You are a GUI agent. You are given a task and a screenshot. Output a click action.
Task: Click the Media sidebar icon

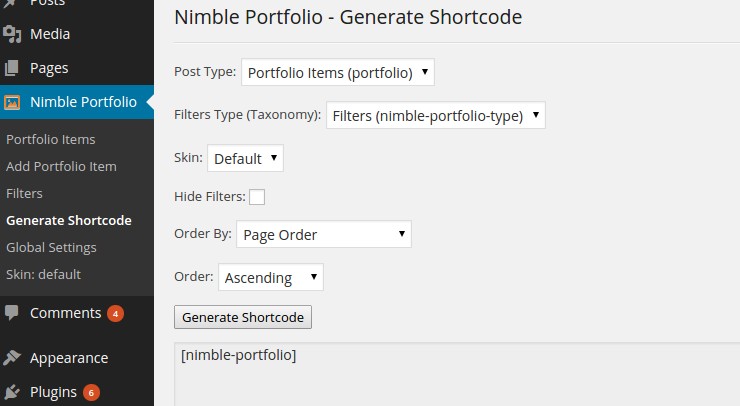(x=12, y=34)
